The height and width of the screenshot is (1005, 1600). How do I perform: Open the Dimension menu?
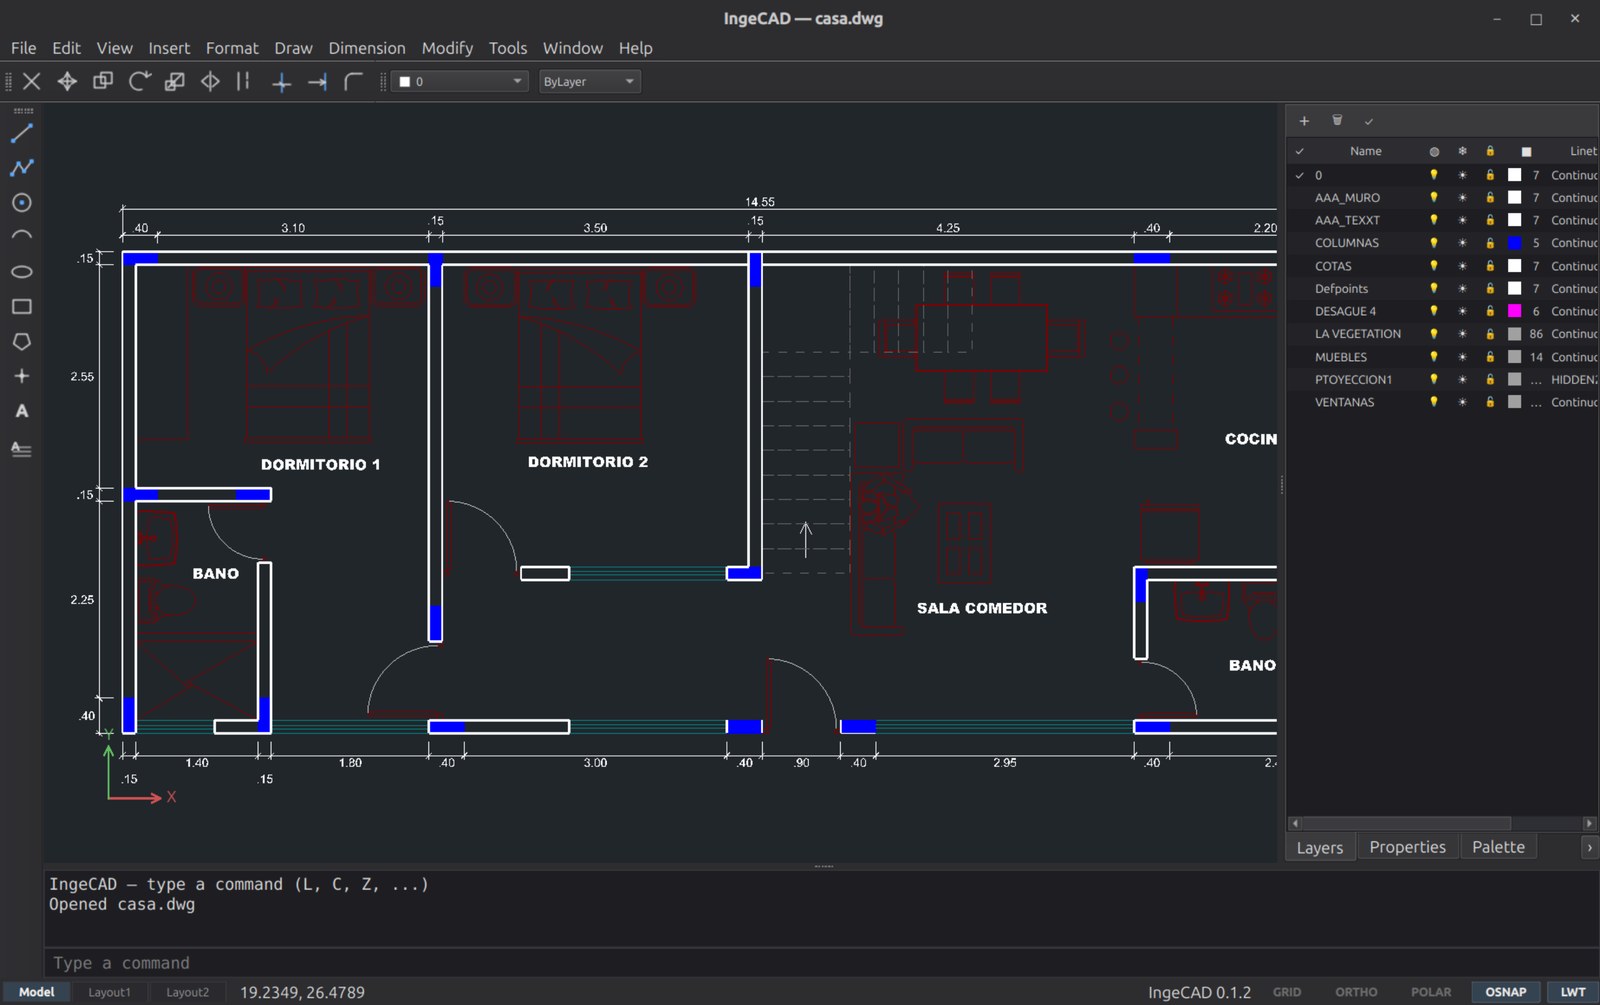367,48
